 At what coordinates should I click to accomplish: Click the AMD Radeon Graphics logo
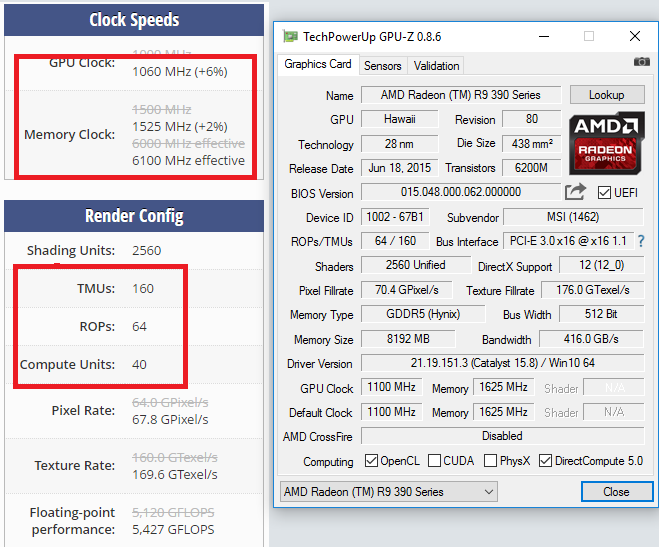tap(607, 143)
